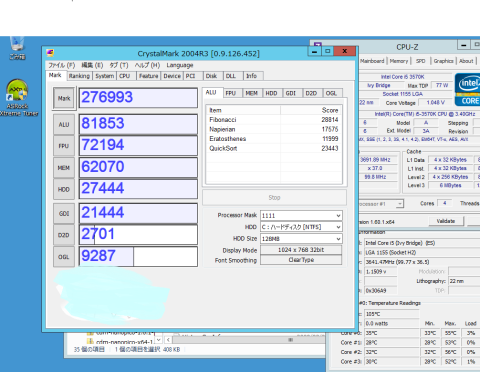This screenshot has height=372, width=480.
Task: Click the Validate button in CPU-Z
Action: coord(446,221)
